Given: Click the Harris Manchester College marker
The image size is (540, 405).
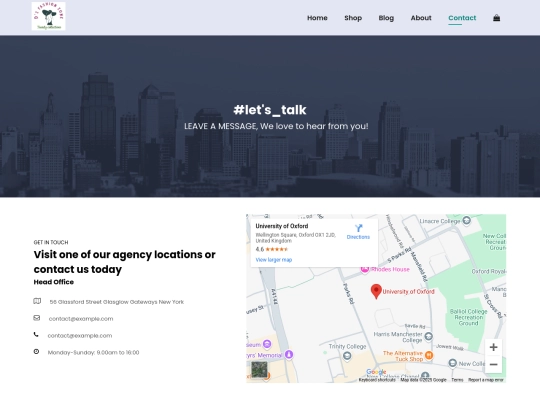Looking at the screenshot, I should click(x=428, y=336).
